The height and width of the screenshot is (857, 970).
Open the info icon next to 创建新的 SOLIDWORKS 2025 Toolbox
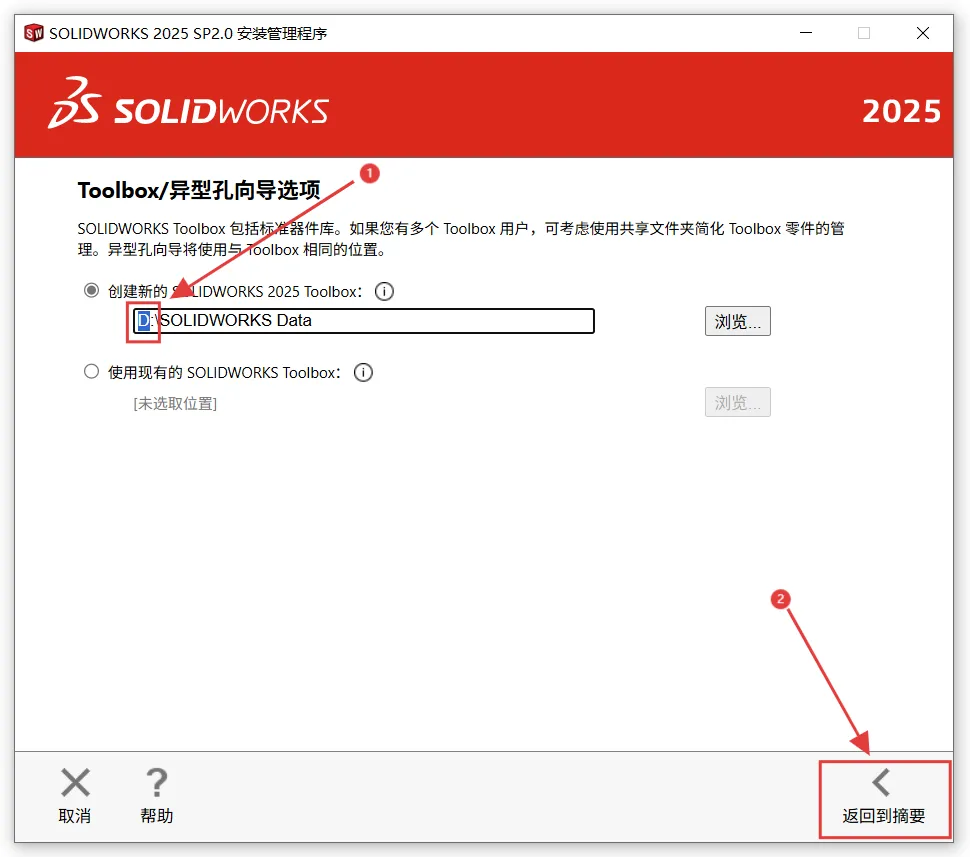pos(384,291)
